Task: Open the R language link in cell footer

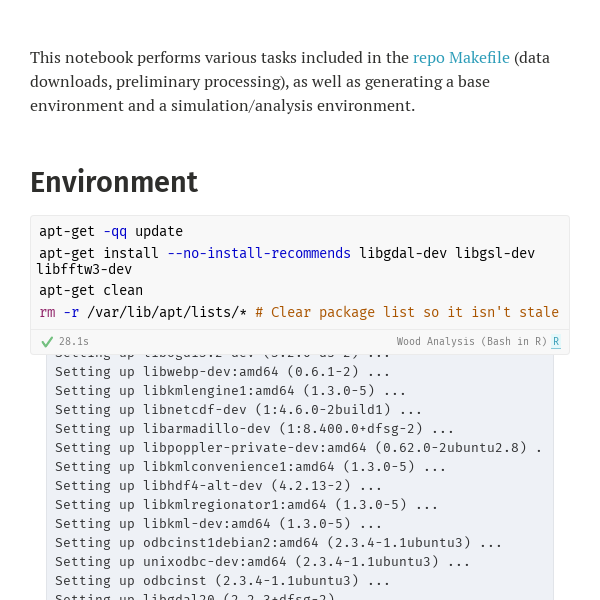Action: coord(556,341)
